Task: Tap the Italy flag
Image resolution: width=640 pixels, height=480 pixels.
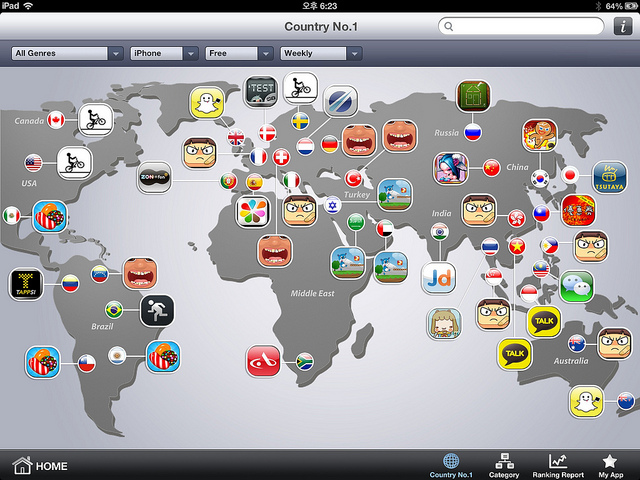Action: (291, 180)
